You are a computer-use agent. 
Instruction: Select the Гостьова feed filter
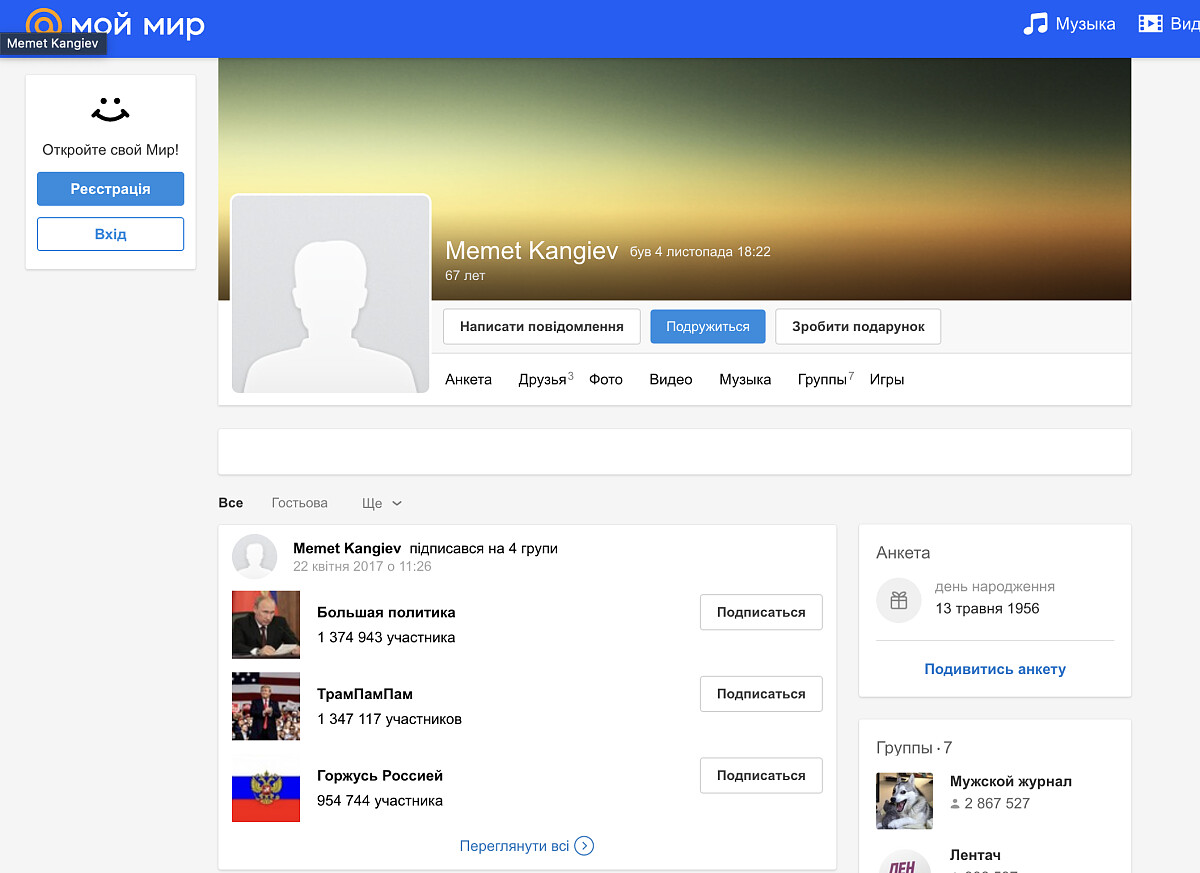tap(298, 503)
